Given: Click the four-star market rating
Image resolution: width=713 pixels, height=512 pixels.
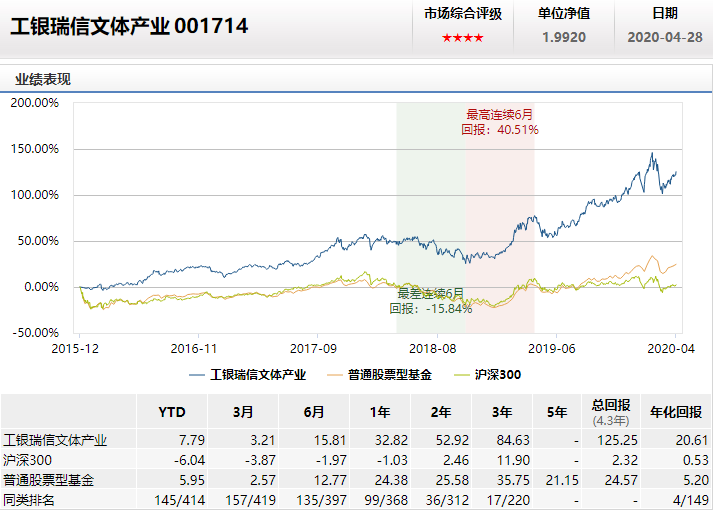Looking at the screenshot, I should (x=462, y=38).
